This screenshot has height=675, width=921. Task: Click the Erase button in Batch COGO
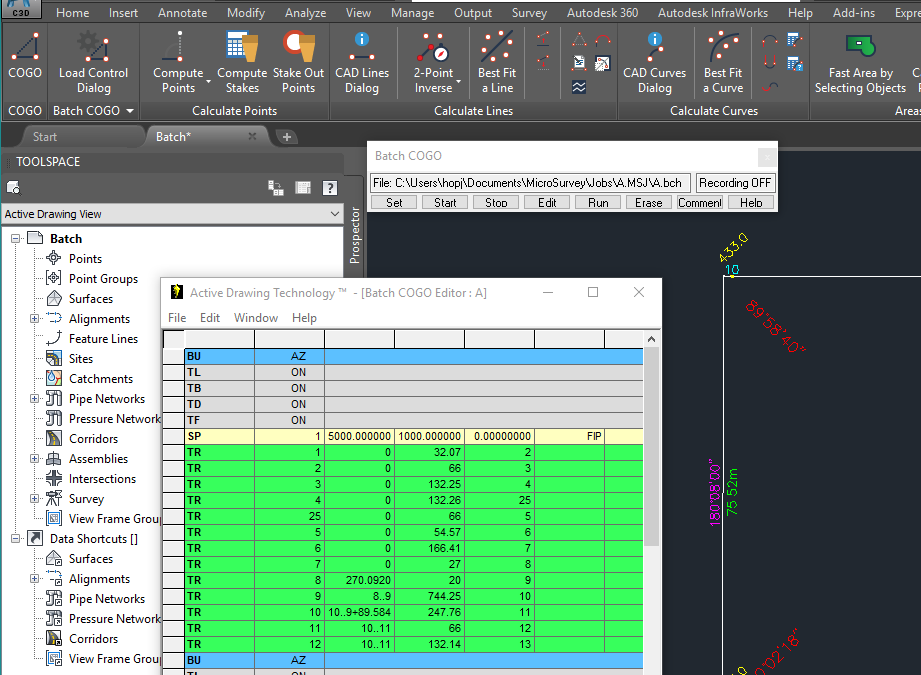pos(648,202)
